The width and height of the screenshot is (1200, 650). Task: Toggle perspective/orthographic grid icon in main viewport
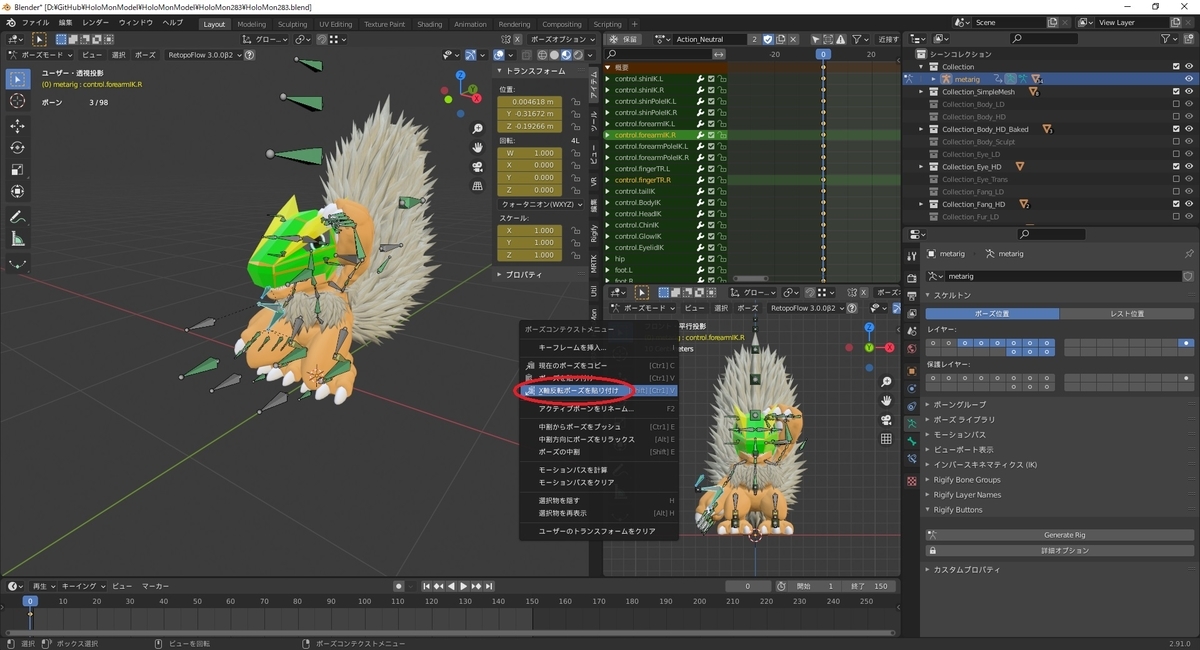[x=478, y=186]
